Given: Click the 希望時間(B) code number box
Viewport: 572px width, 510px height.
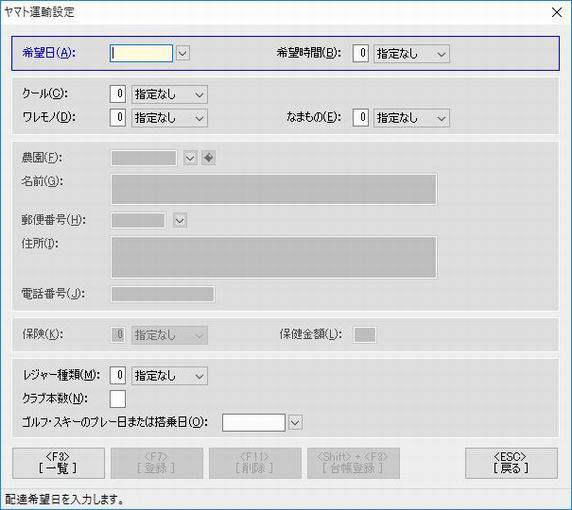Looking at the screenshot, I should click(x=360, y=54).
